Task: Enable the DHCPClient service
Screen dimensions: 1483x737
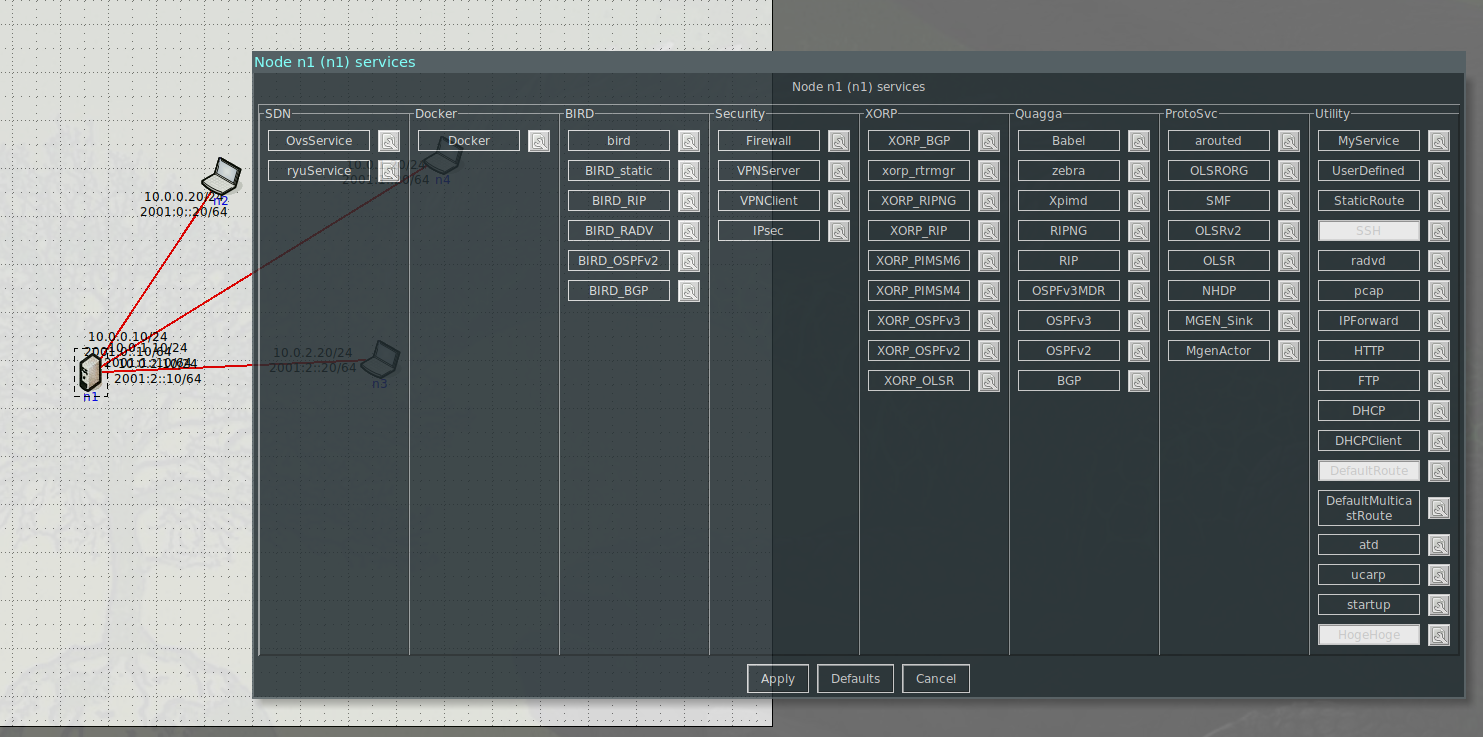Action: pos(1369,441)
